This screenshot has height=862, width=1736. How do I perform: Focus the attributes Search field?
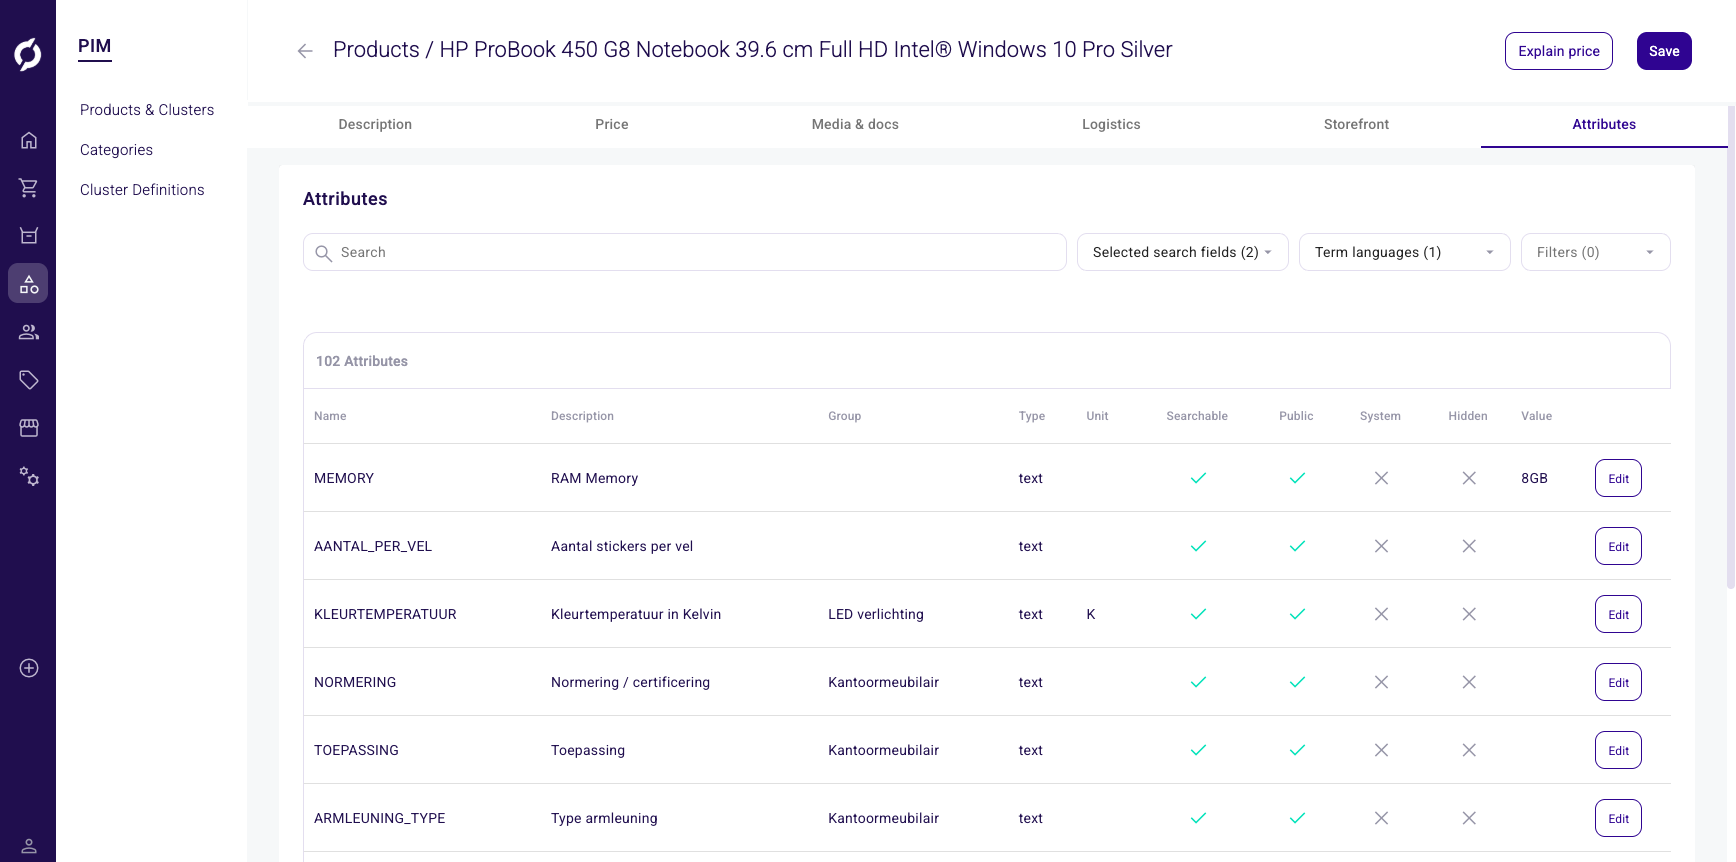(685, 252)
